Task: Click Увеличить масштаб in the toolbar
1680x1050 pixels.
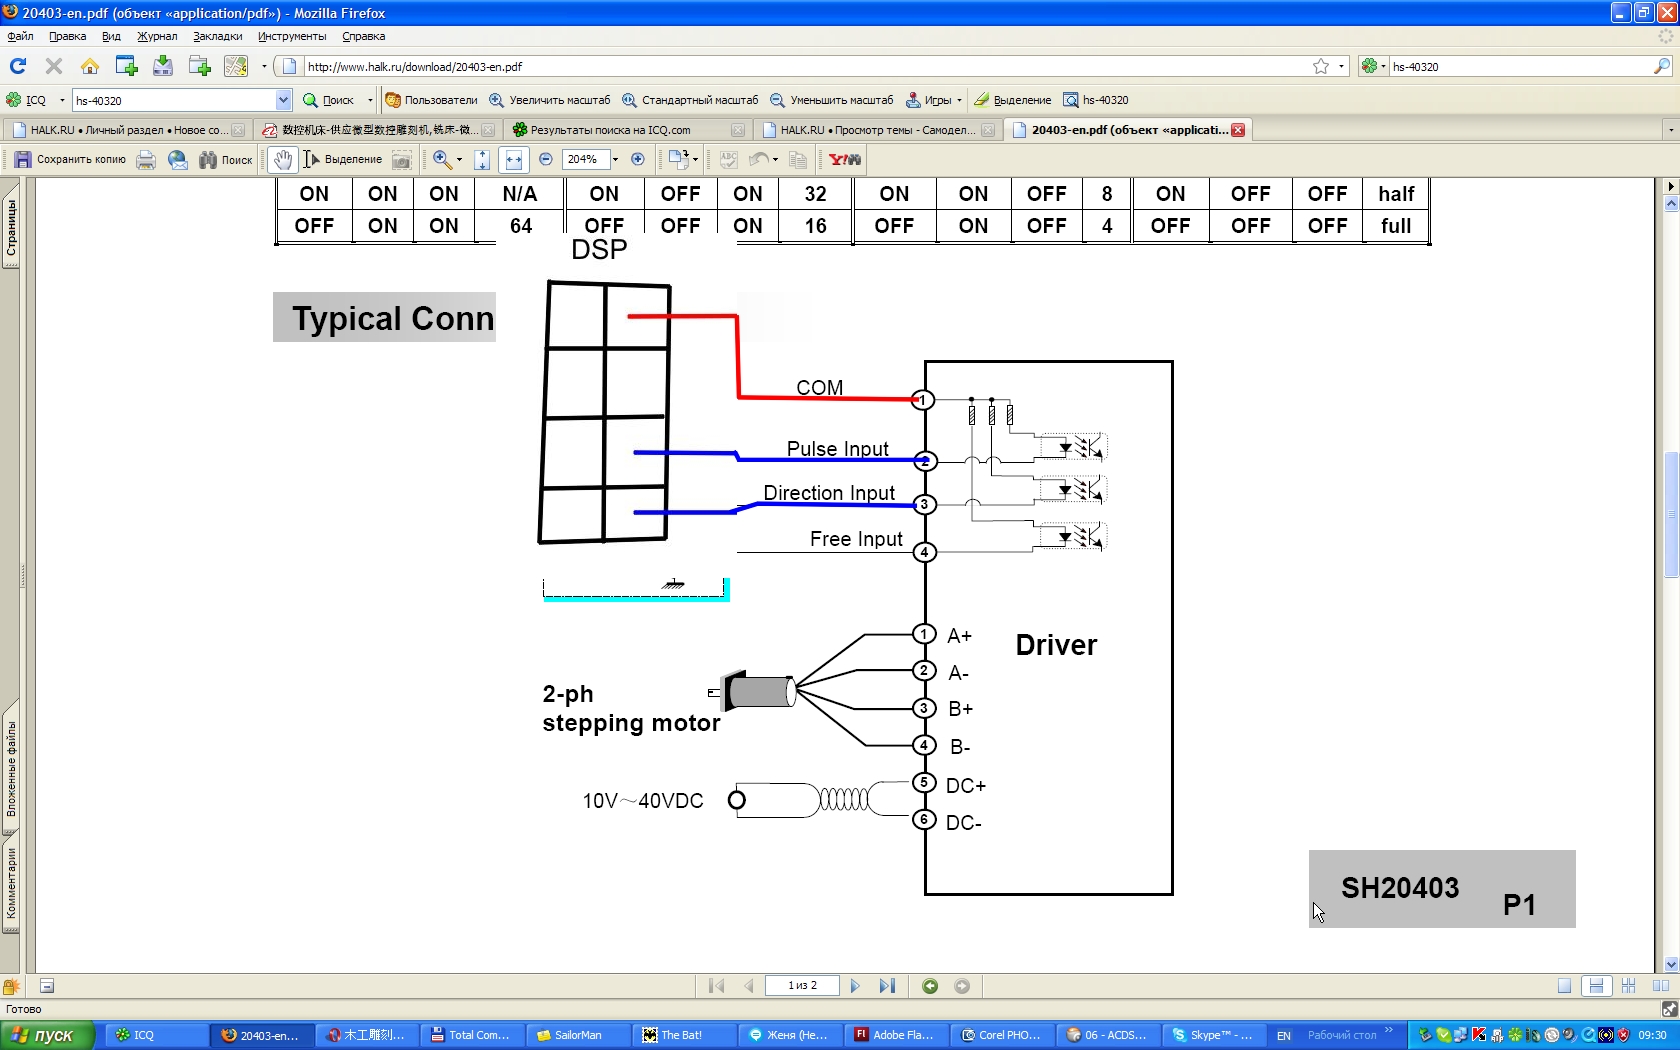Action: click(x=549, y=100)
